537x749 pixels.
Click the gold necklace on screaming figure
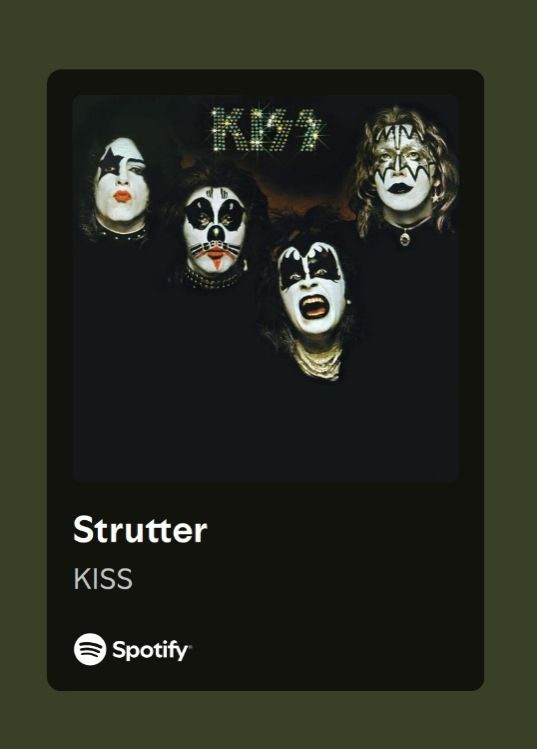[x=318, y=362]
